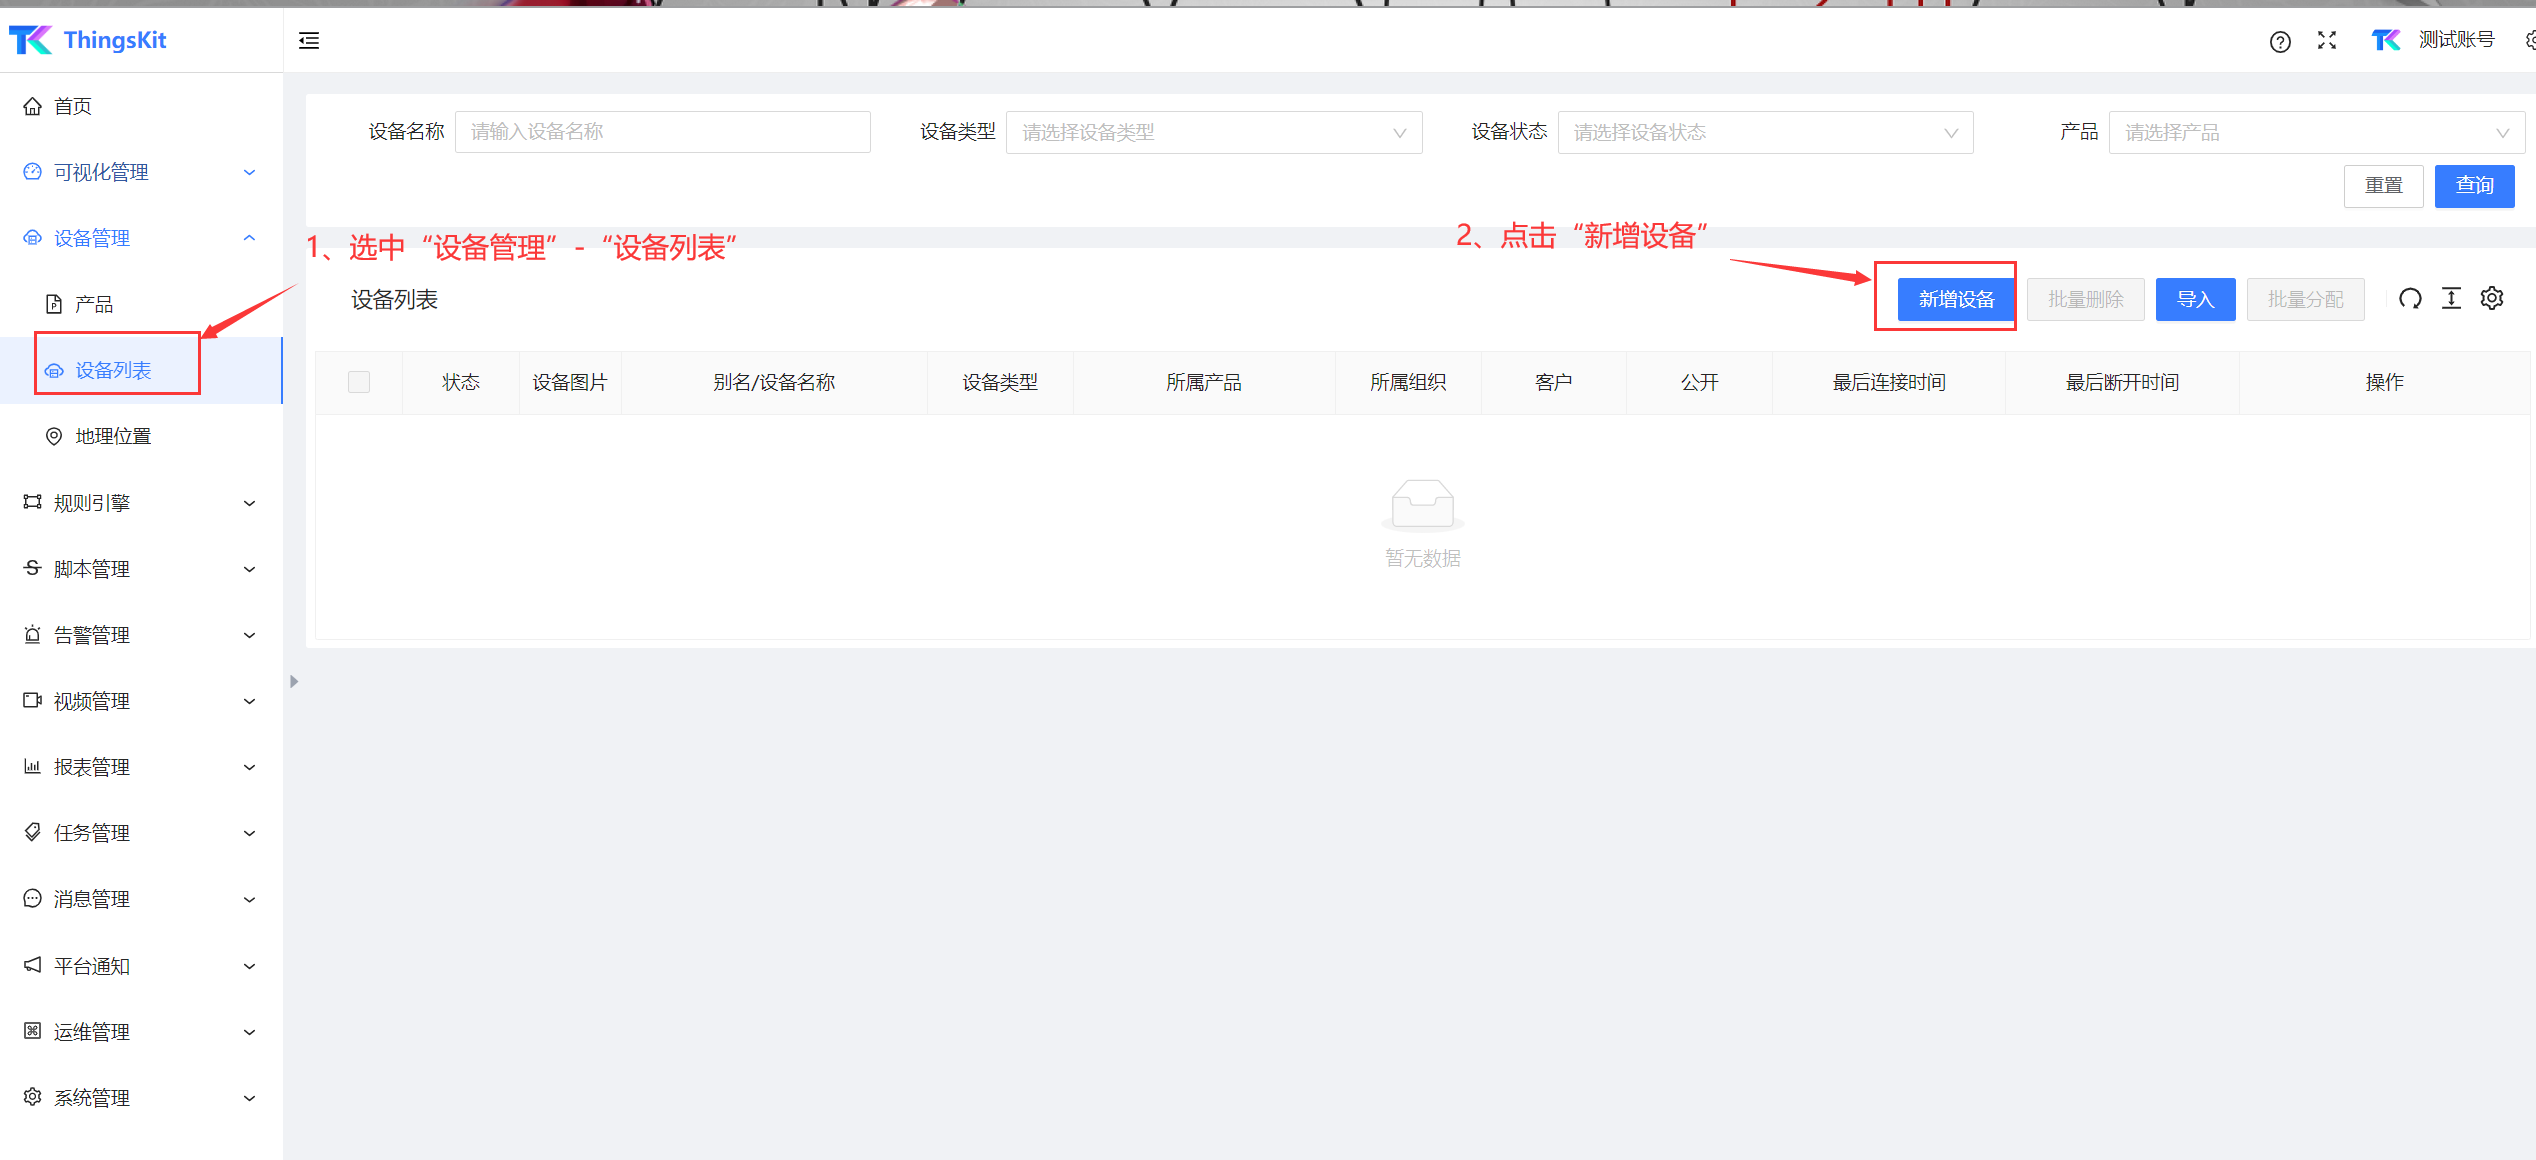Select 地理位置 in sidebar
The height and width of the screenshot is (1160, 2536).
[113, 437]
